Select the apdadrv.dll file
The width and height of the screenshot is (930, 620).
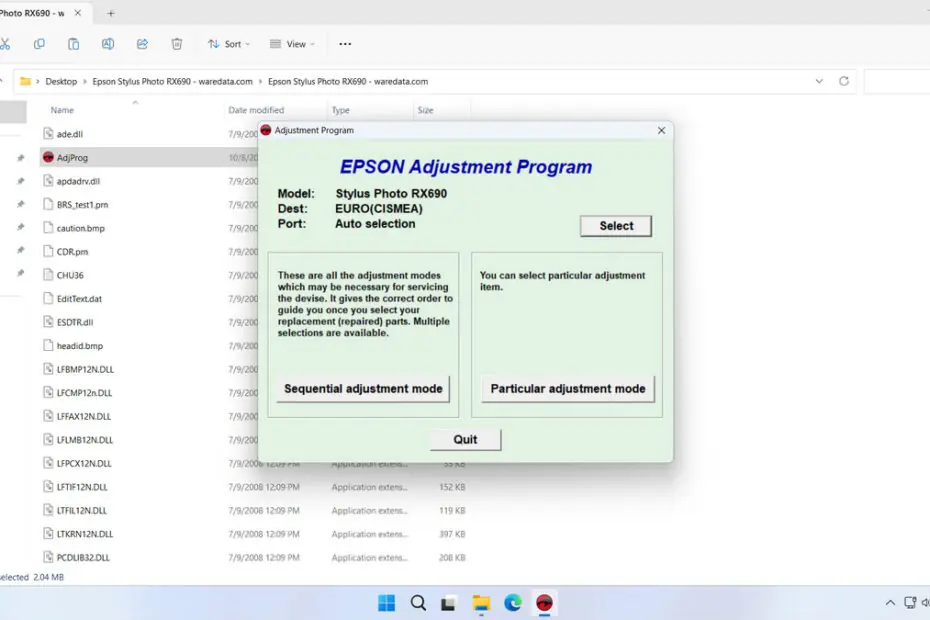pyautogui.click(x=78, y=181)
